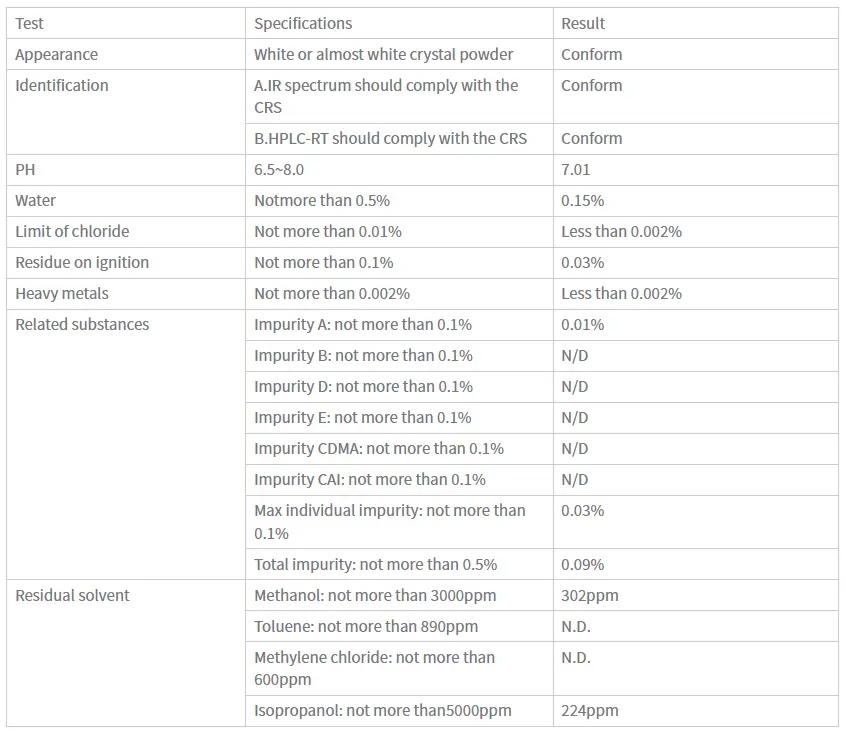Click the 'Test' column header

(x=30, y=23)
